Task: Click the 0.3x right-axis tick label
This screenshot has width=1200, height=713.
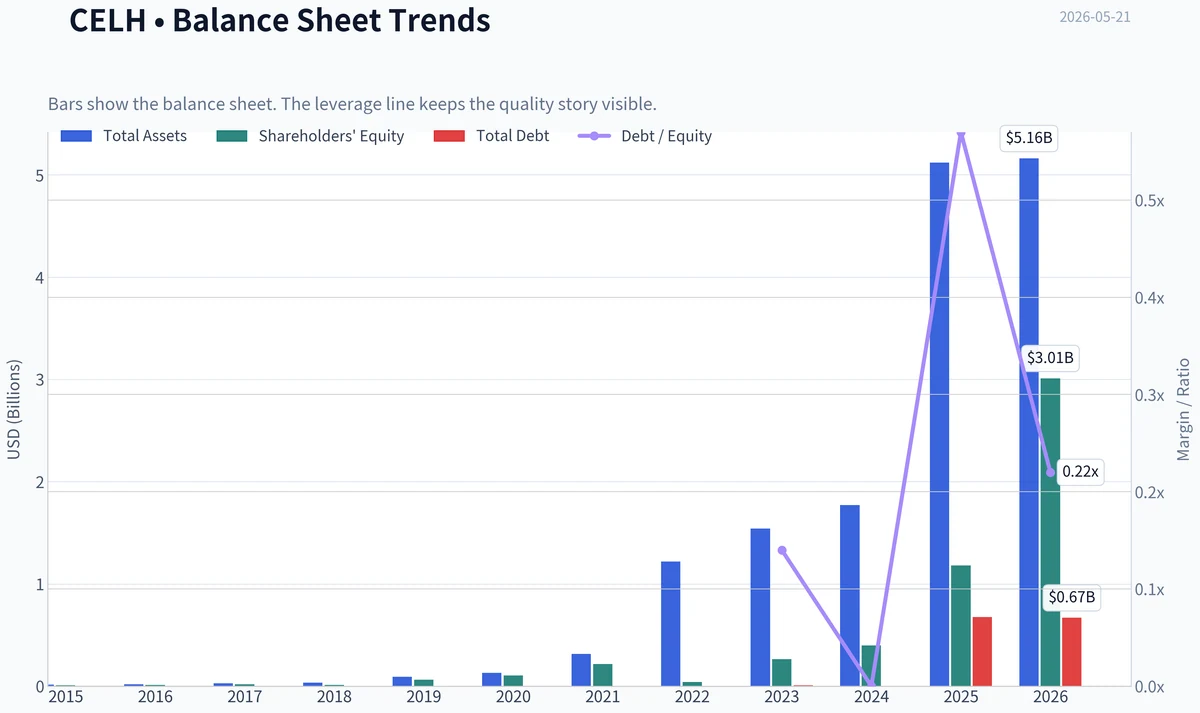Action: pos(1150,395)
